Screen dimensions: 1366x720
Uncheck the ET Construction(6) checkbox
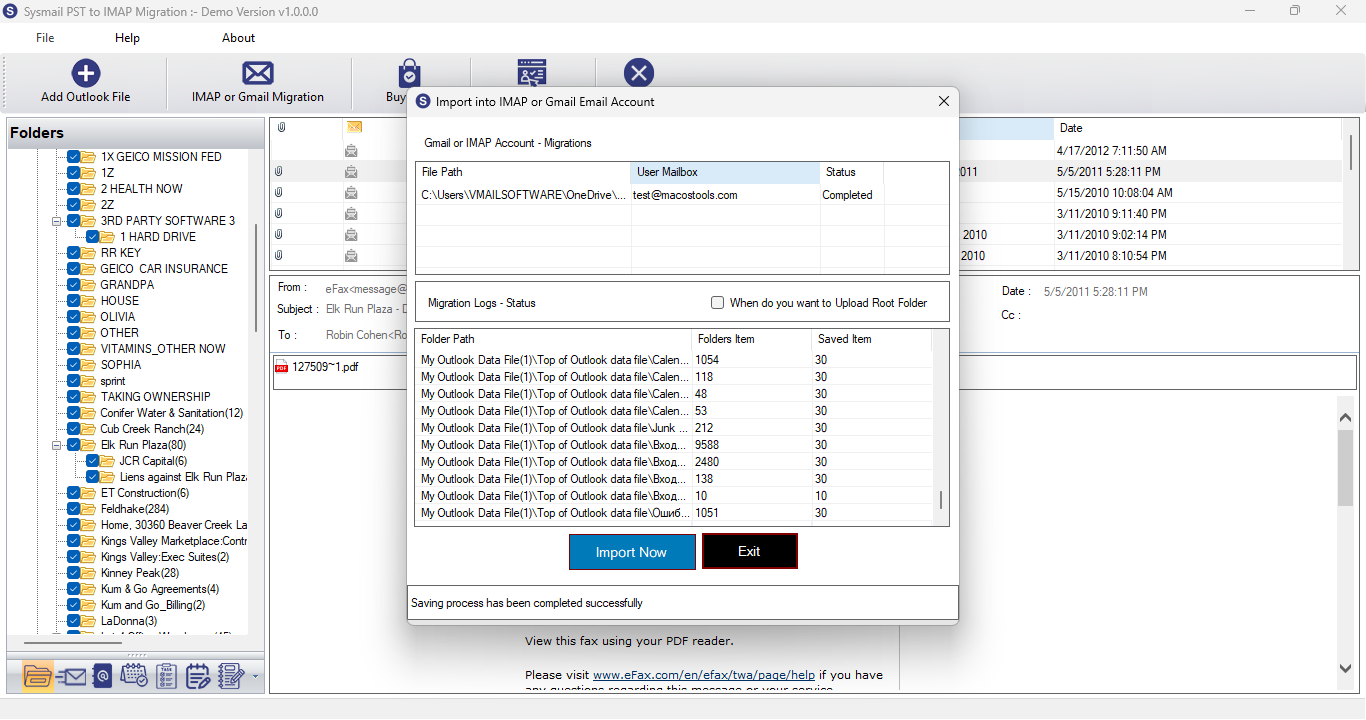(x=73, y=493)
